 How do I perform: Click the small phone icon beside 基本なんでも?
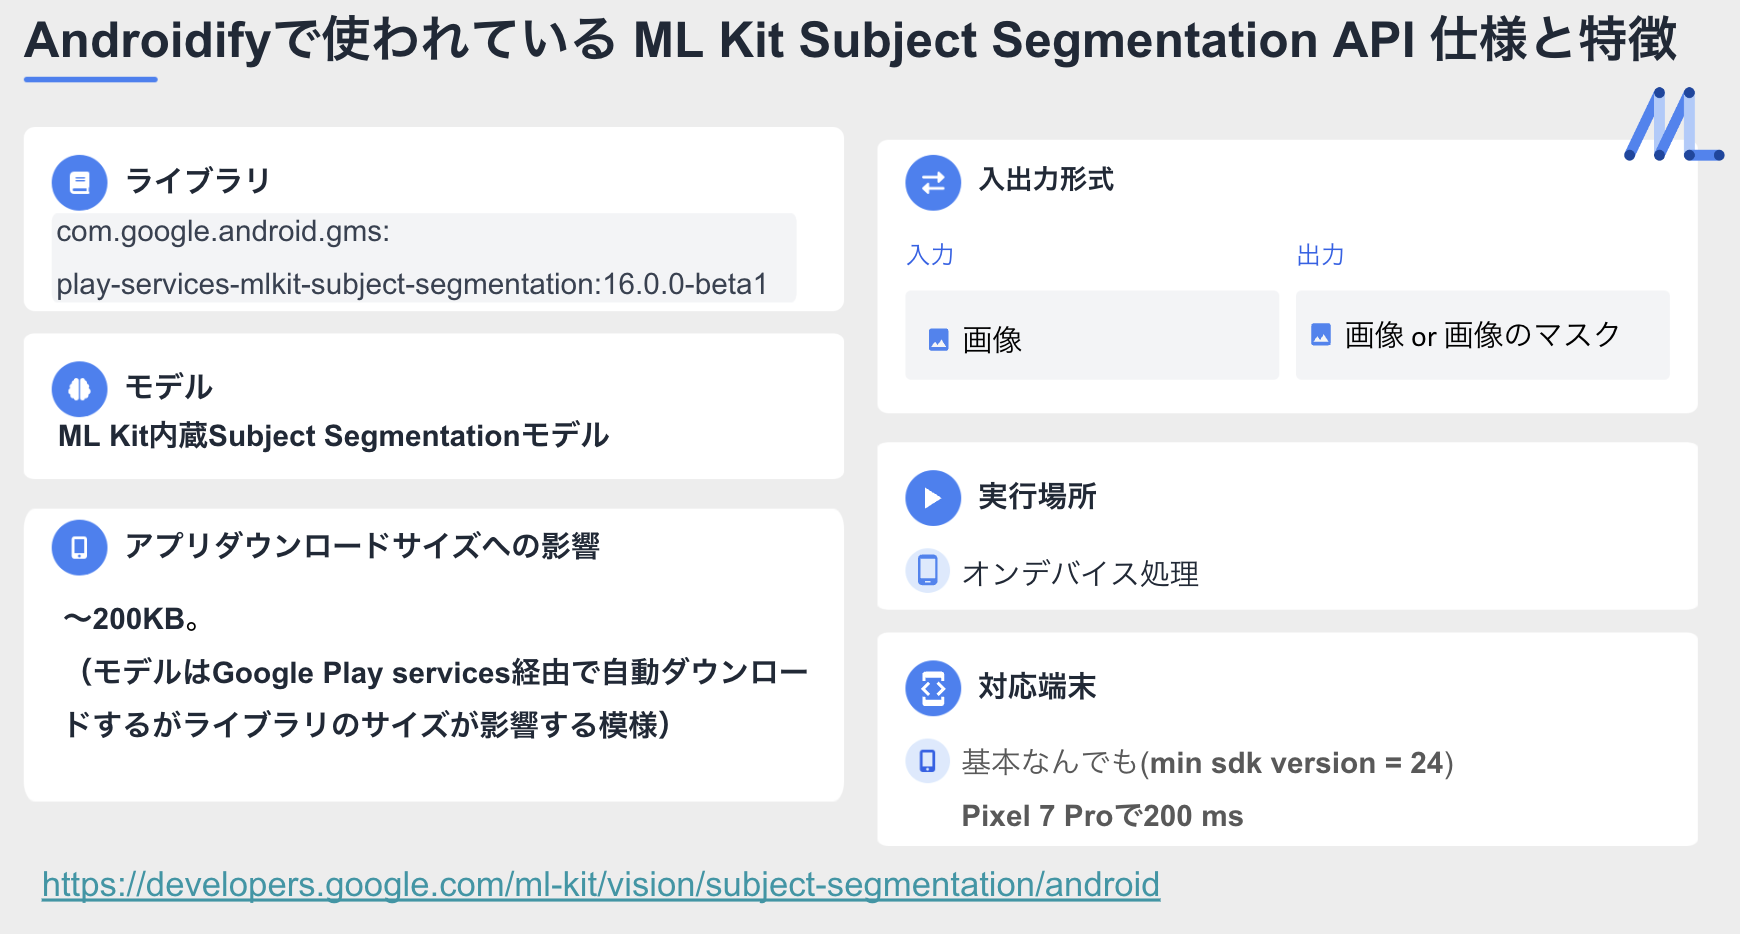pos(927,761)
